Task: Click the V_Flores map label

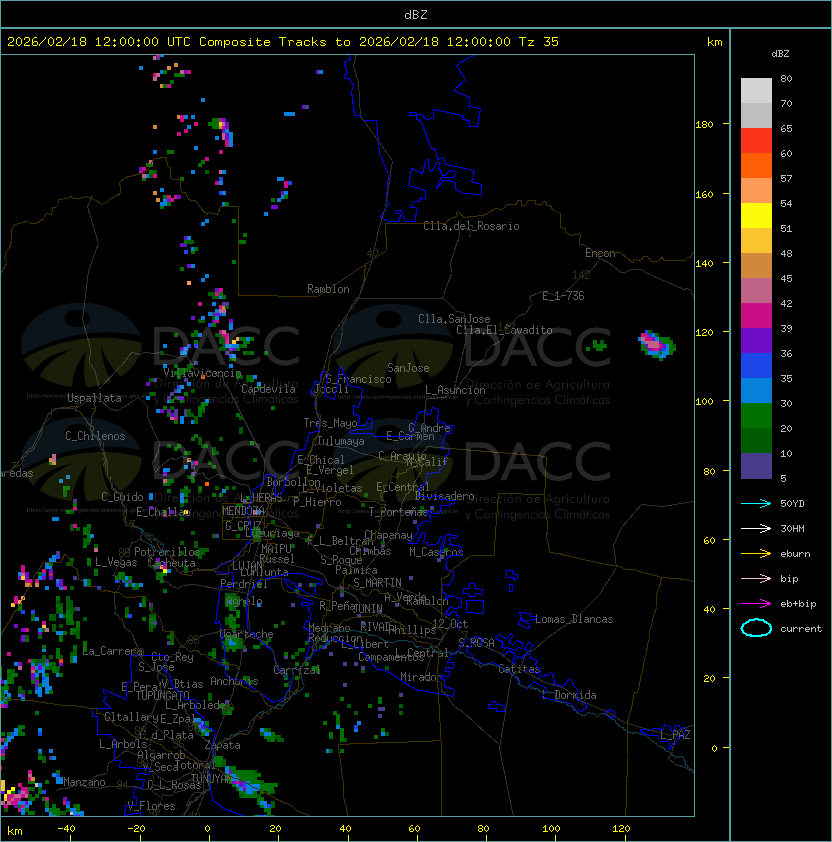Action: (151, 806)
